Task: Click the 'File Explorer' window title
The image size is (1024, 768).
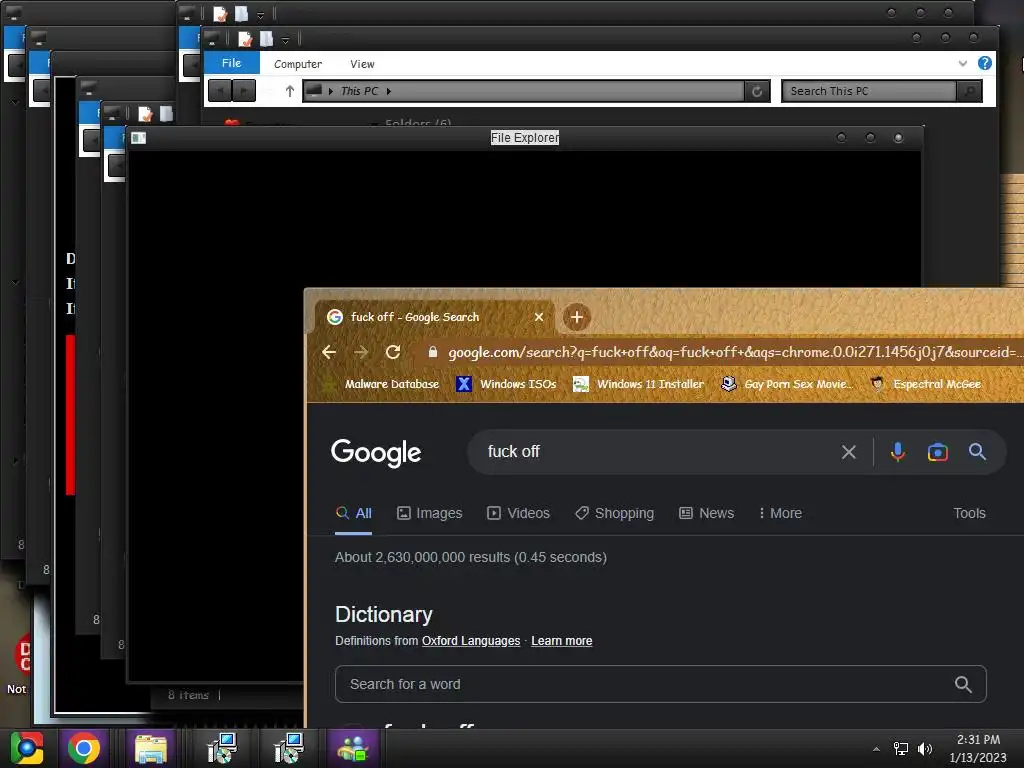Action: pyautogui.click(x=524, y=138)
